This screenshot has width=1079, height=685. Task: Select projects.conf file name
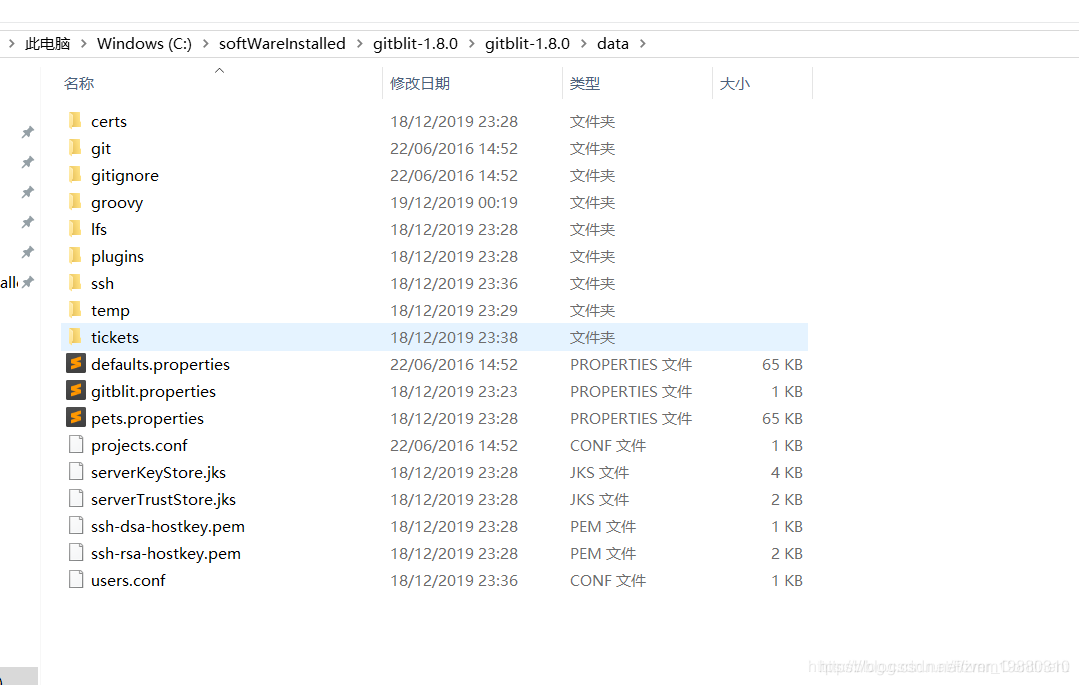(139, 446)
